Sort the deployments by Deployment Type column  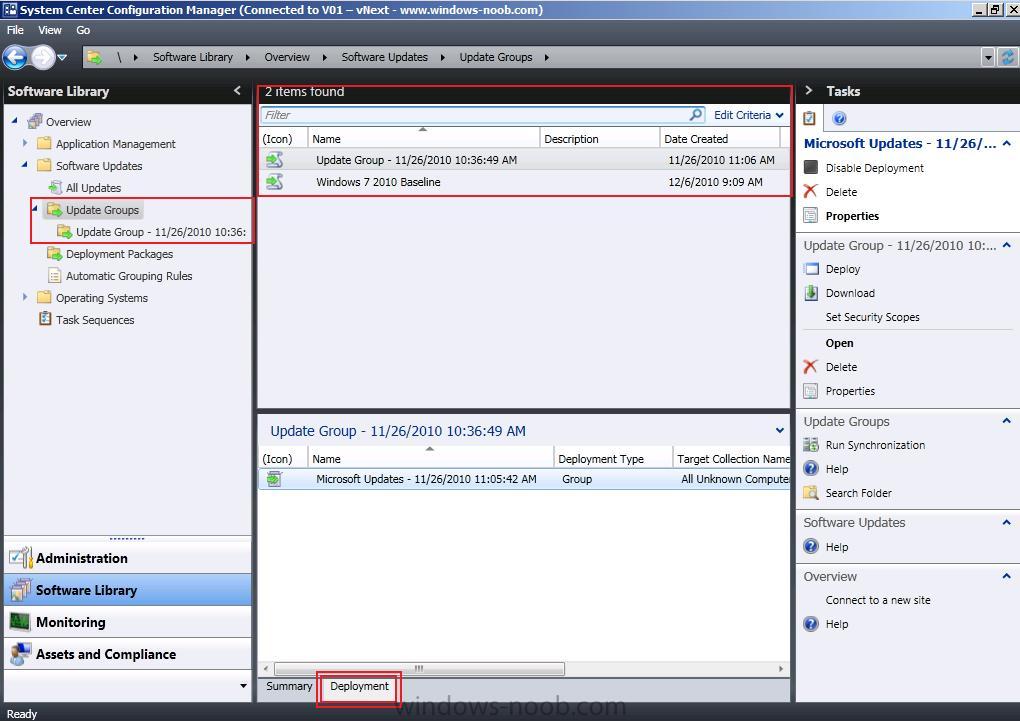(x=613, y=459)
